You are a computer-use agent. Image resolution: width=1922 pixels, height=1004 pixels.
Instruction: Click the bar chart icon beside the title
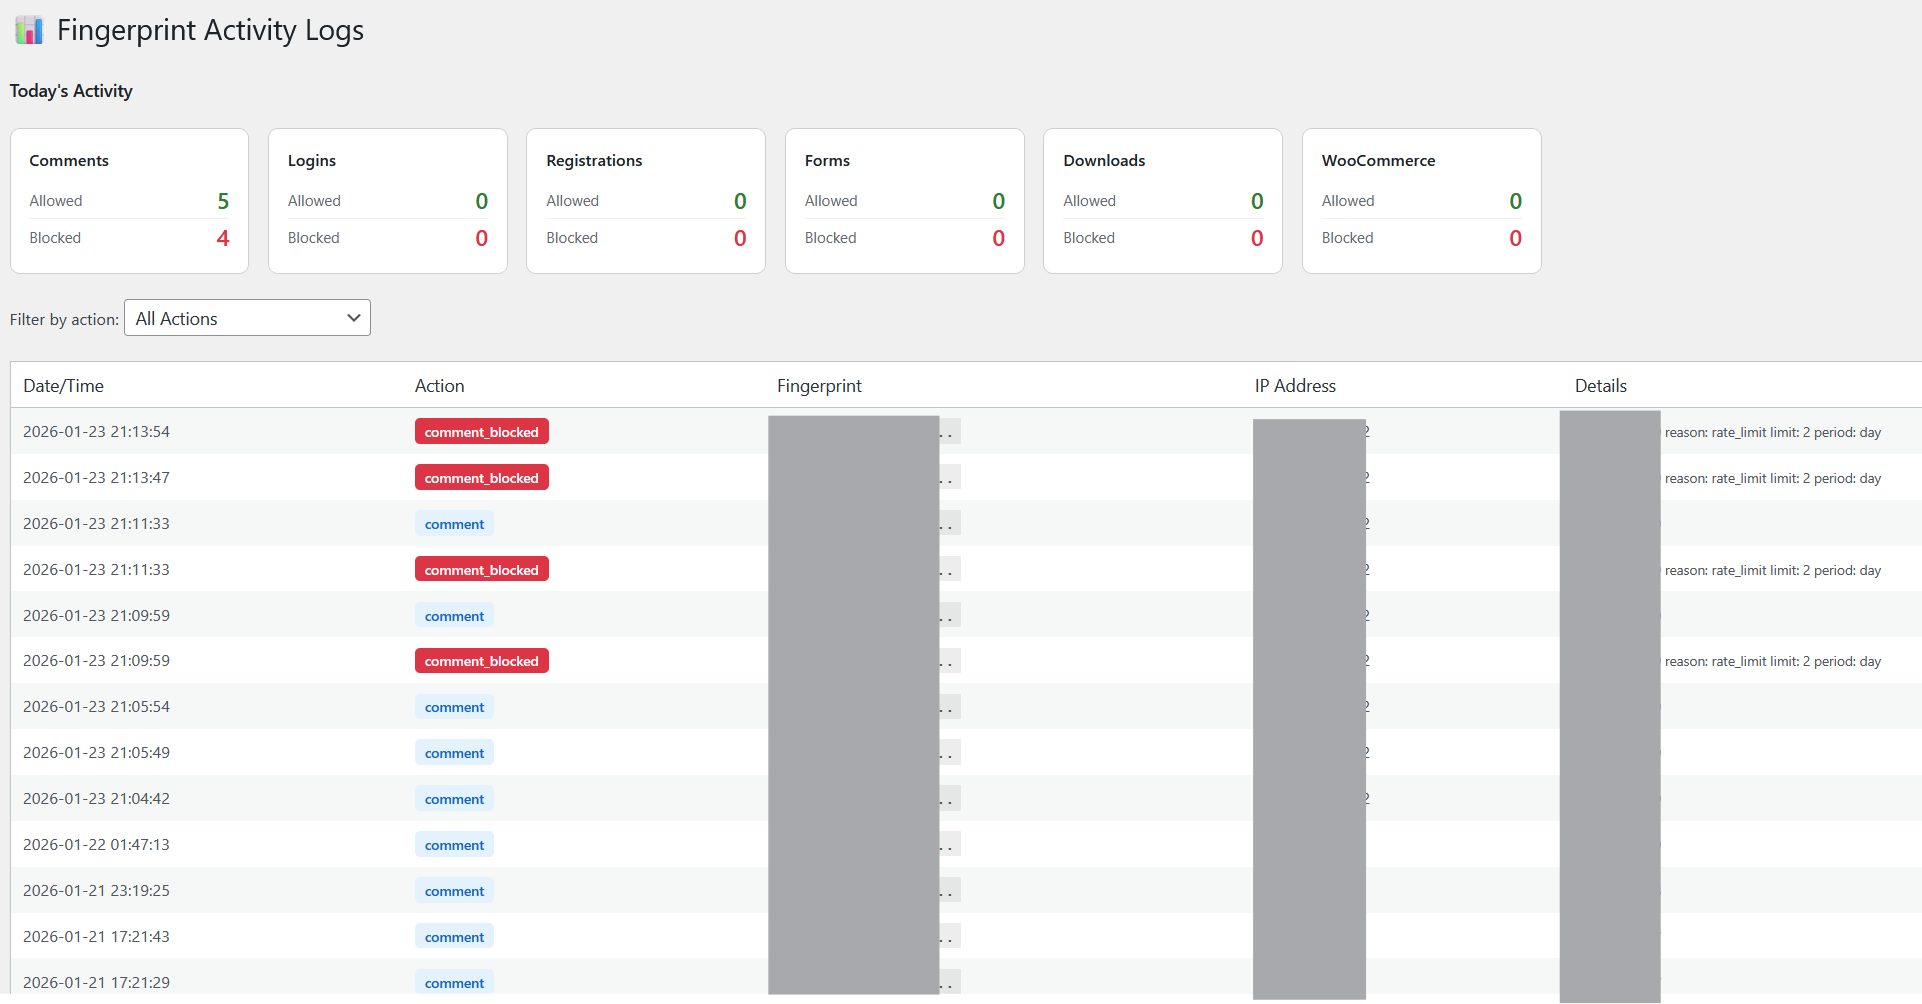[29, 30]
